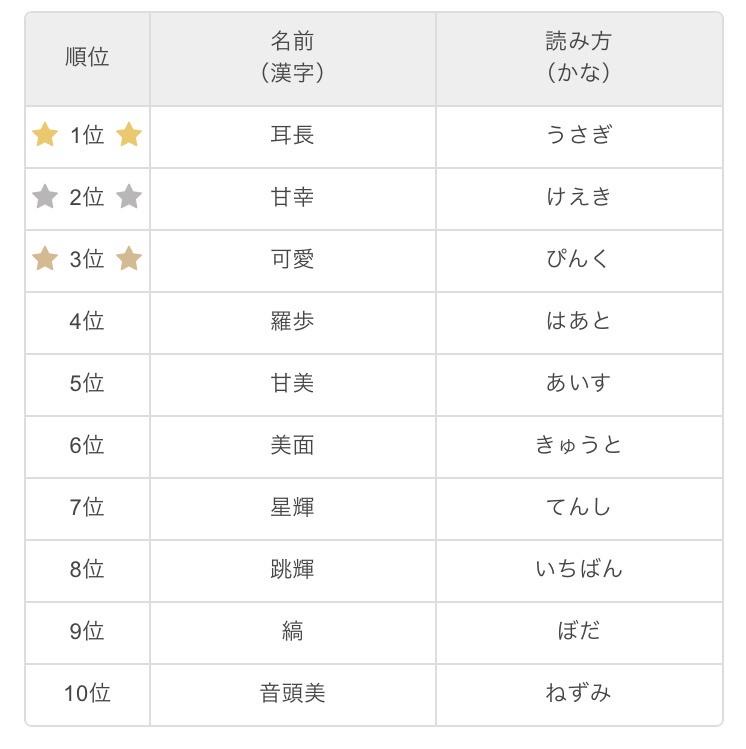The image size is (746, 749).
Task: Click the reading あいす
Action: pyautogui.click(x=578, y=383)
